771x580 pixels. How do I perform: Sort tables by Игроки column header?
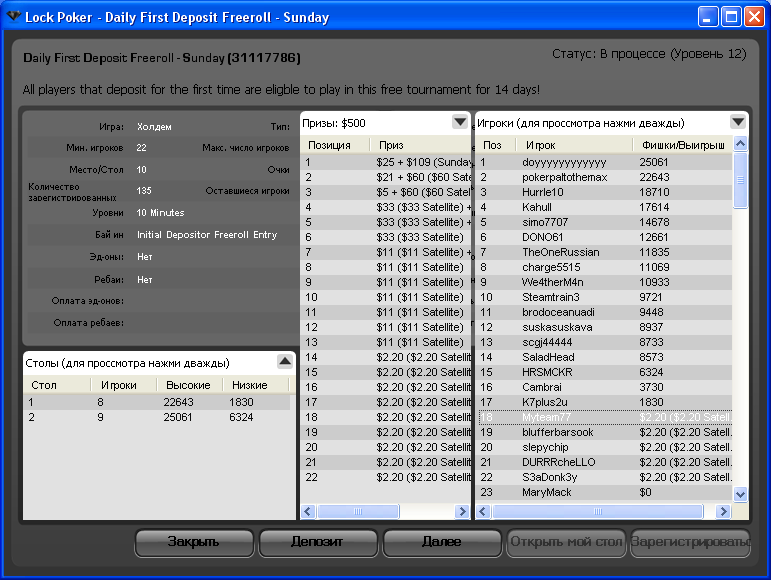pyautogui.click(x=123, y=385)
